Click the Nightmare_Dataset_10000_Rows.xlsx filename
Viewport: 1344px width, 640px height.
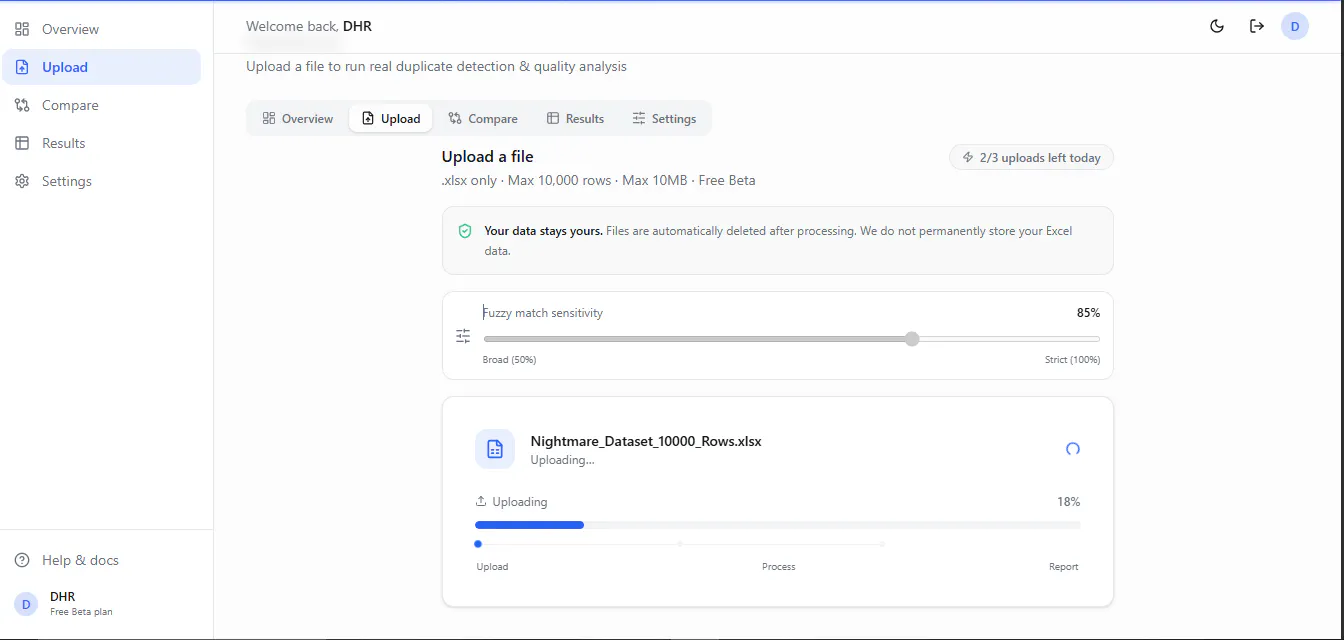pyautogui.click(x=646, y=441)
